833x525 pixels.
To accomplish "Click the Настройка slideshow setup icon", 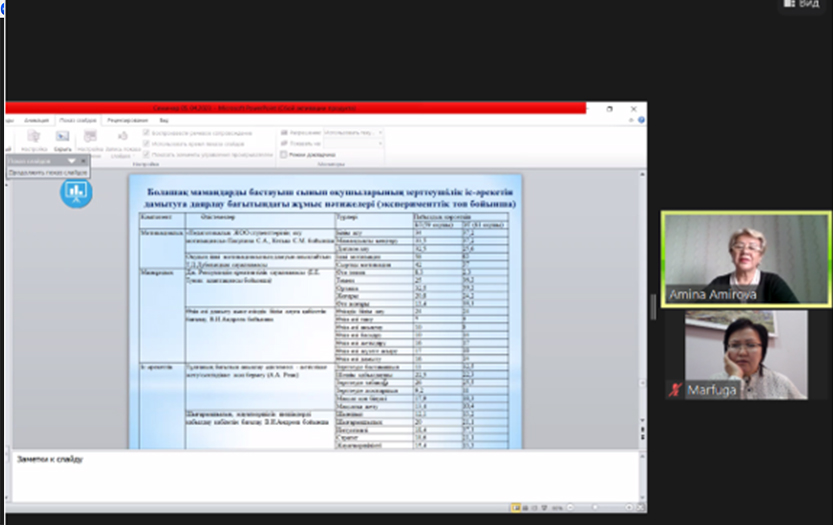I will tap(33, 139).
